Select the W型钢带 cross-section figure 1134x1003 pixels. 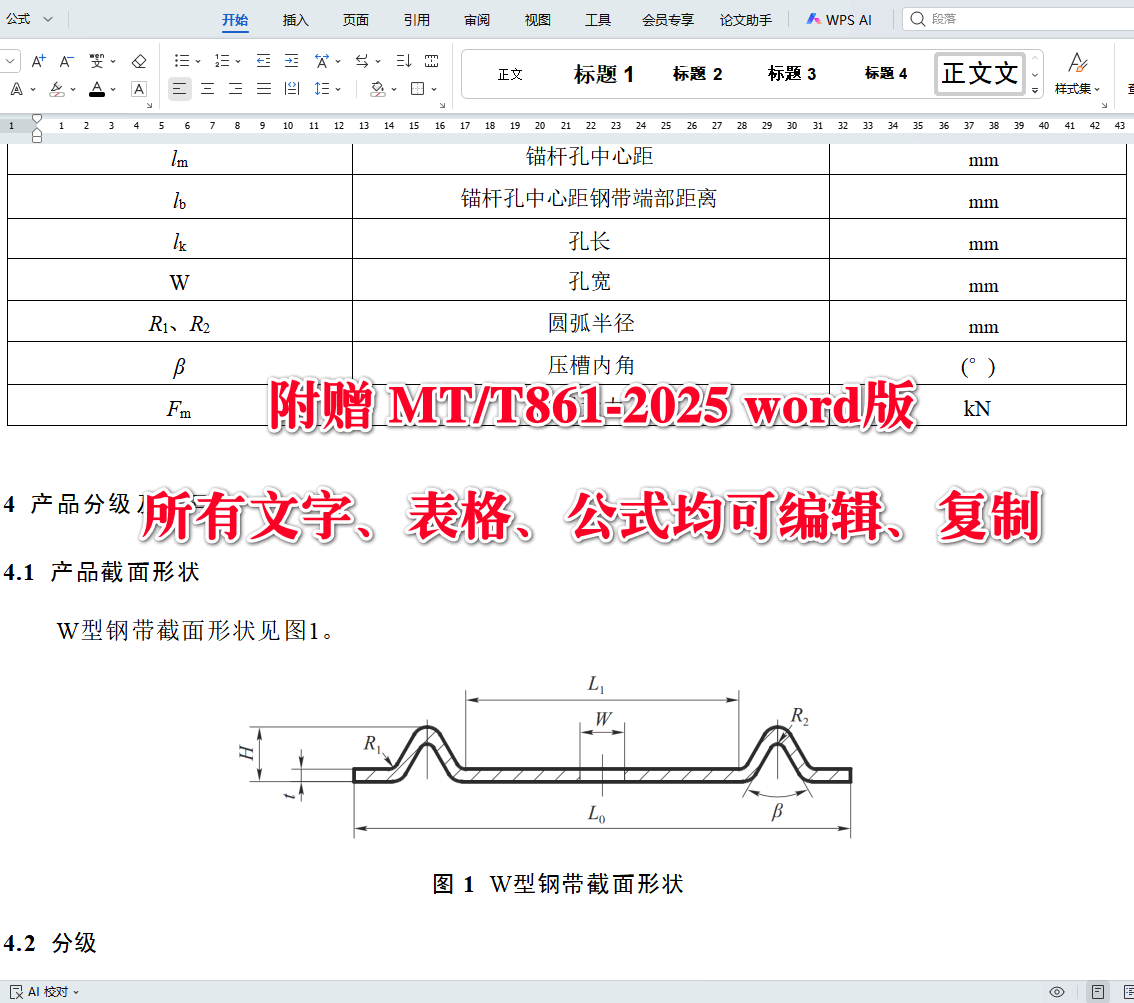tap(545, 756)
